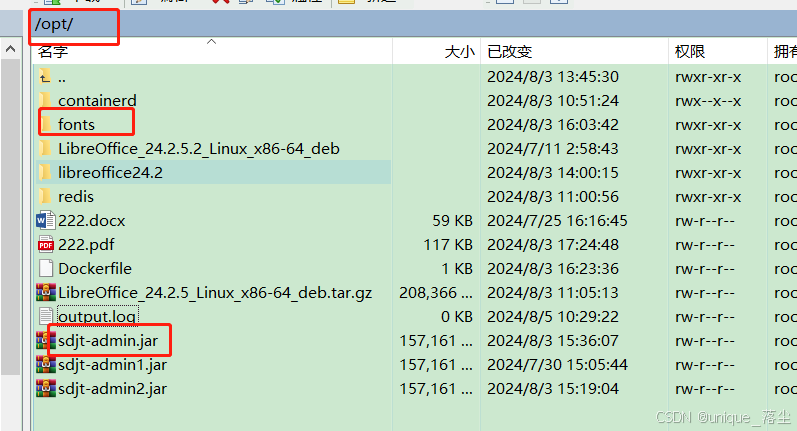Viewport: 797px width, 431px height.
Task: Click the scrollbar up arrow
Action: pyautogui.click(x=10, y=49)
